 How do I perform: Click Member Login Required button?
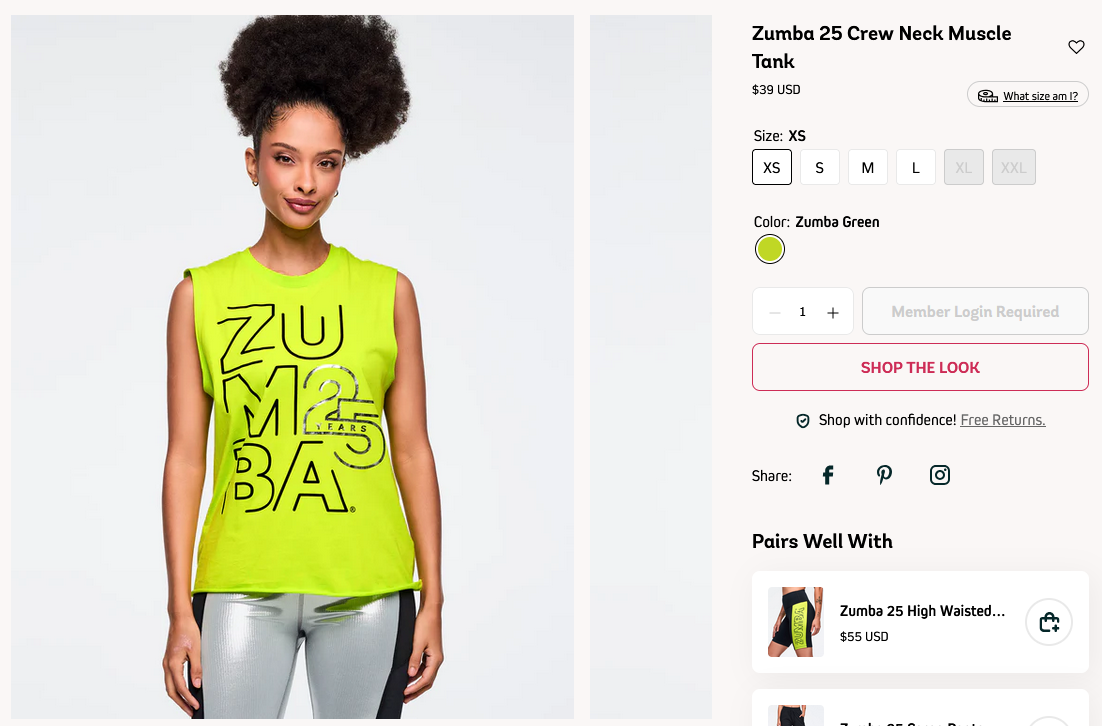975,311
